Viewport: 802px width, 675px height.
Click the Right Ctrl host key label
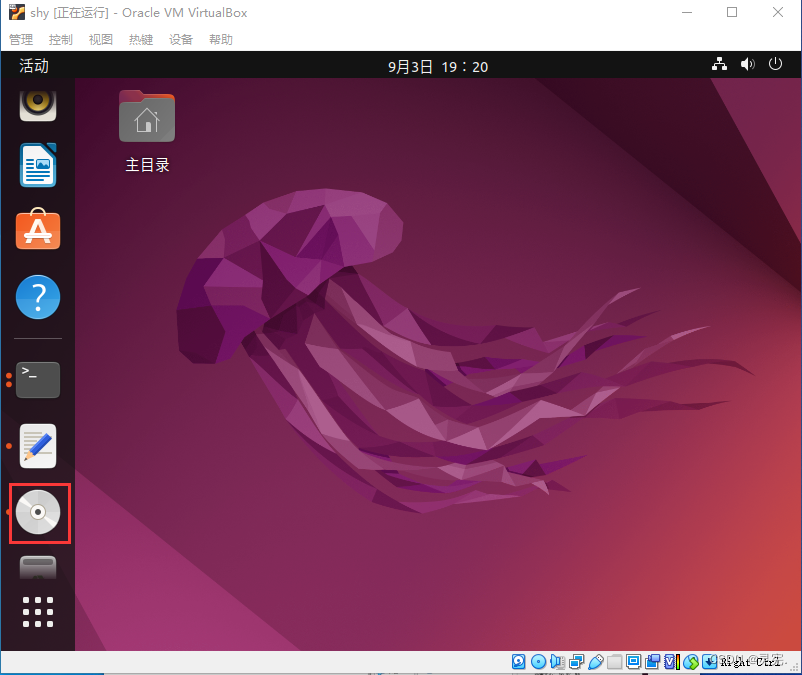coord(750,662)
